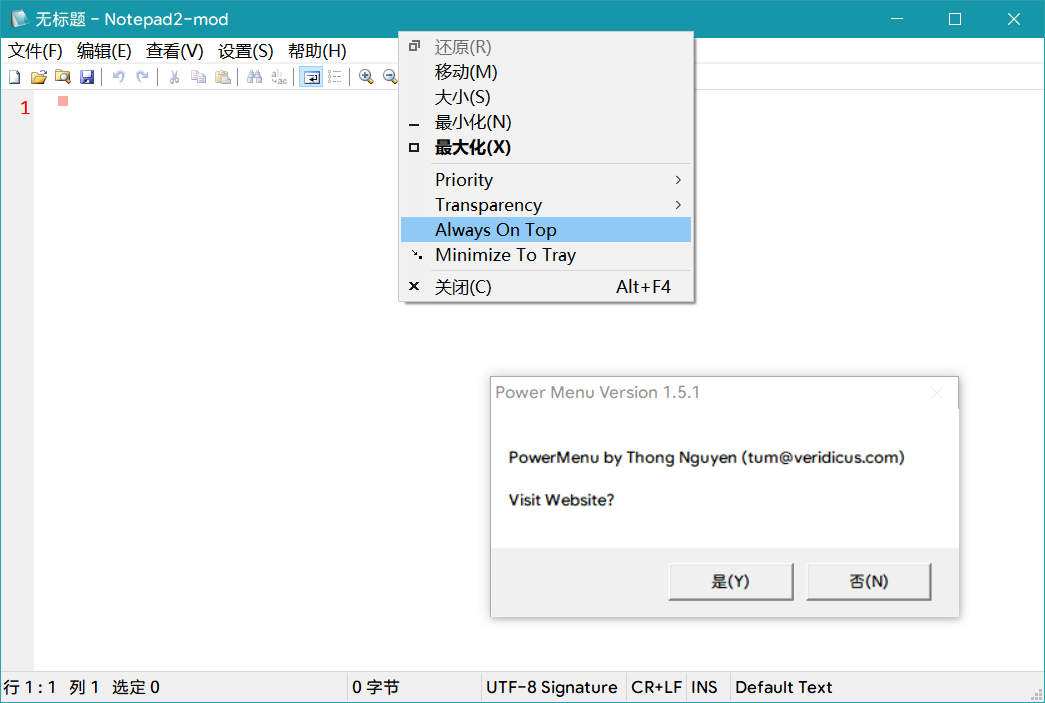The width and height of the screenshot is (1045, 703).
Task: Open the 文件(F) menu
Action: point(36,51)
